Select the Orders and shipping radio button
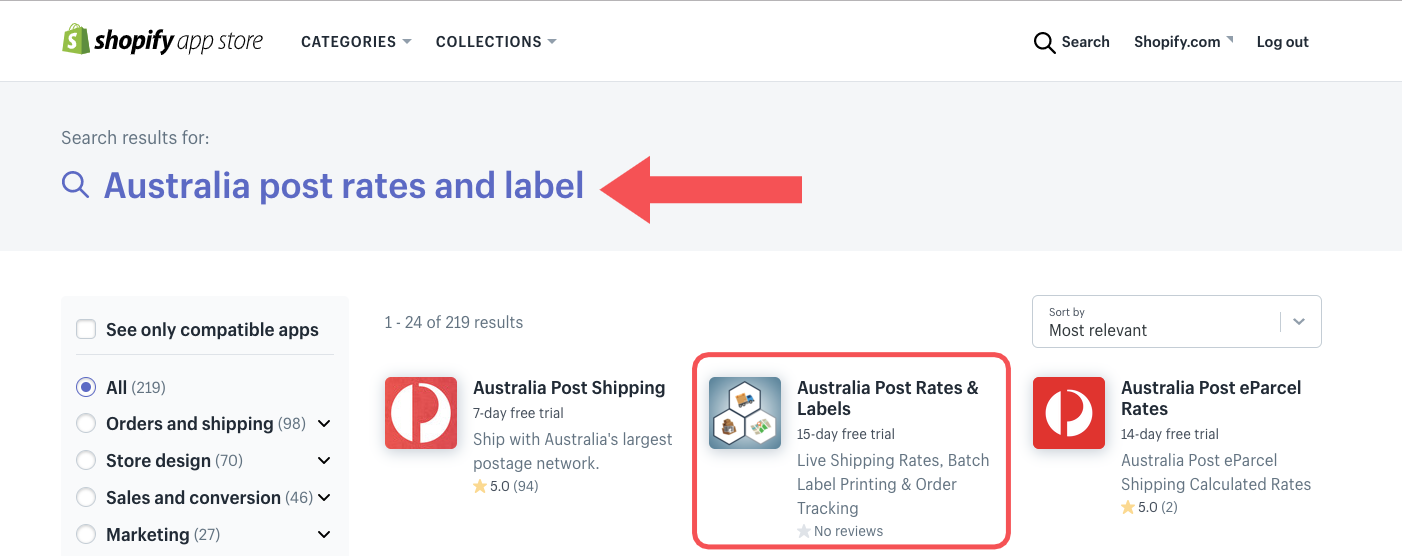 (86, 424)
